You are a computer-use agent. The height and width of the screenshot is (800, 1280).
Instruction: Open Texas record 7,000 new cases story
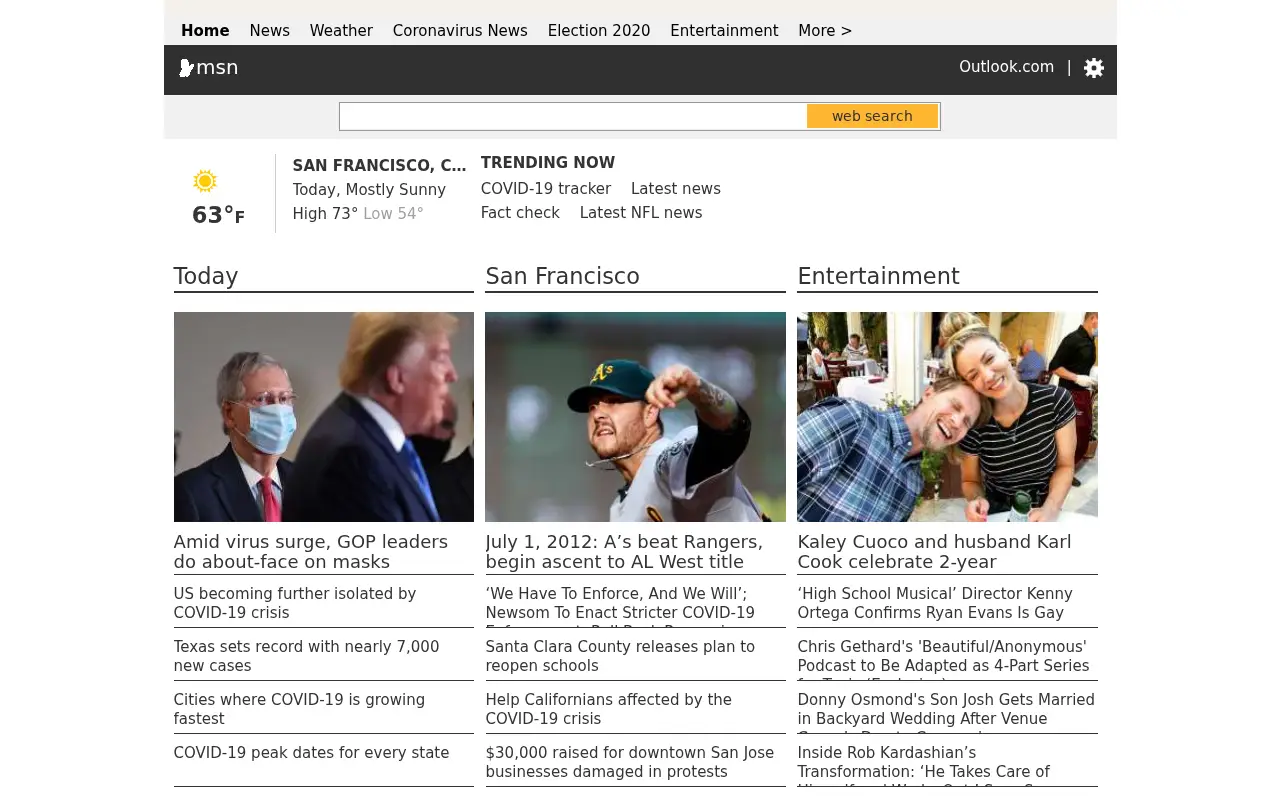(x=307, y=656)
